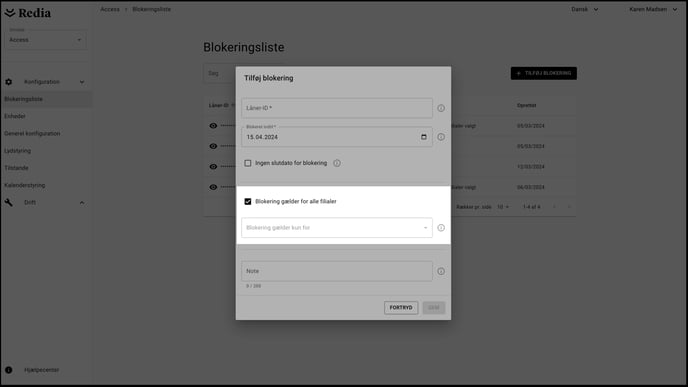Focus the Note text field
The width and height of the screenshot is (688, 387).
tap(337, 271)
